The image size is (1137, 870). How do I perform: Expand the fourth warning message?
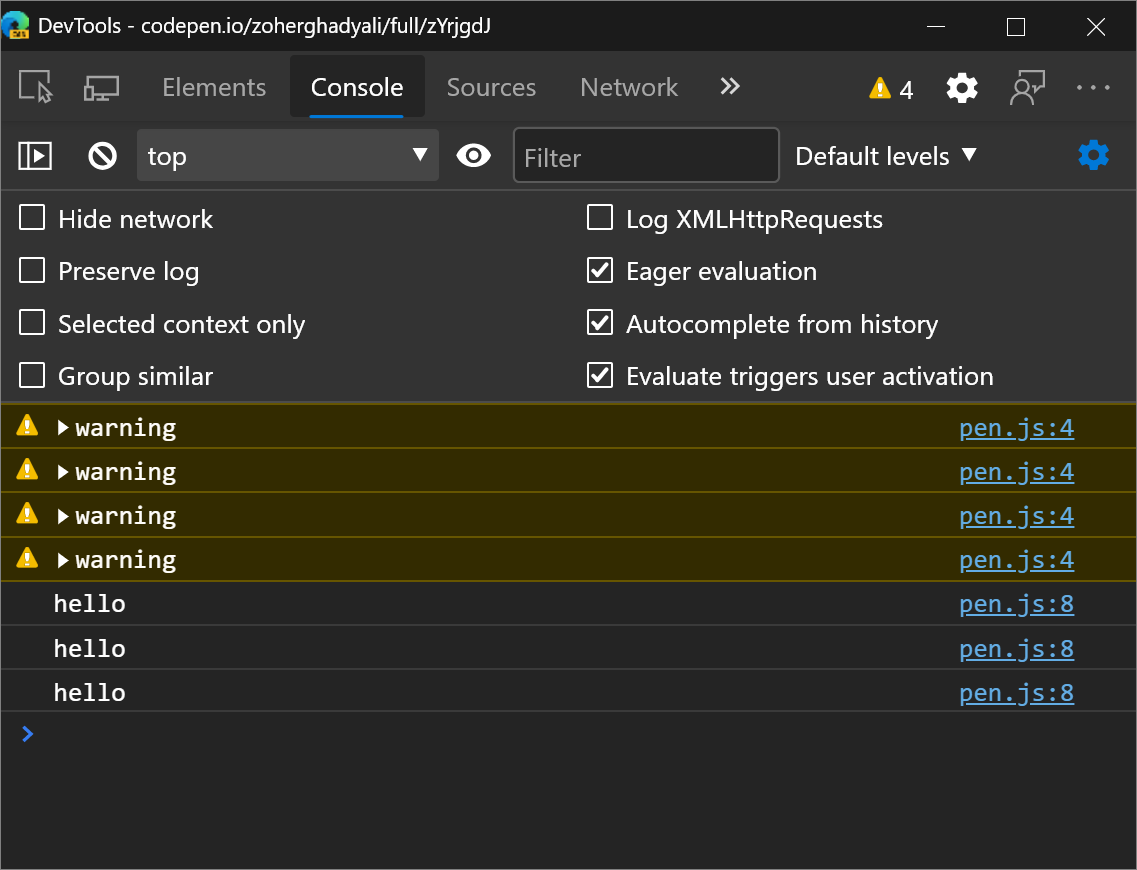[x=63, y=560]
